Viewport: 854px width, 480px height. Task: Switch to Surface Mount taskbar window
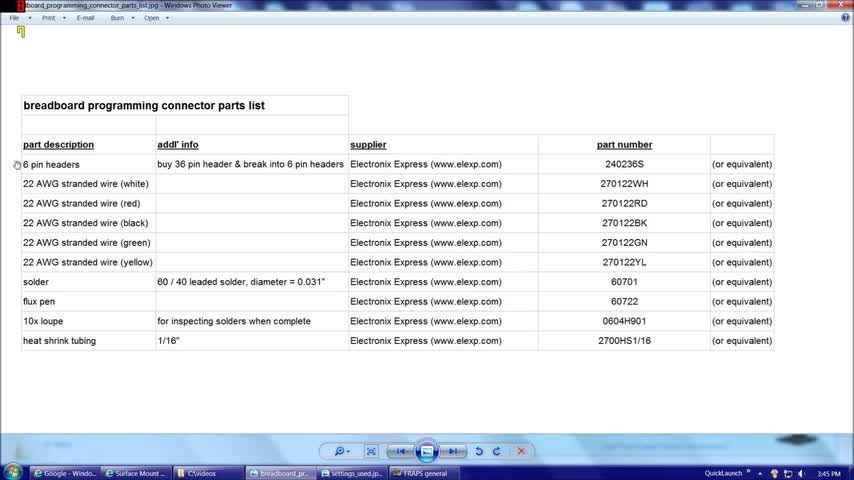click(x=136, y=473)
